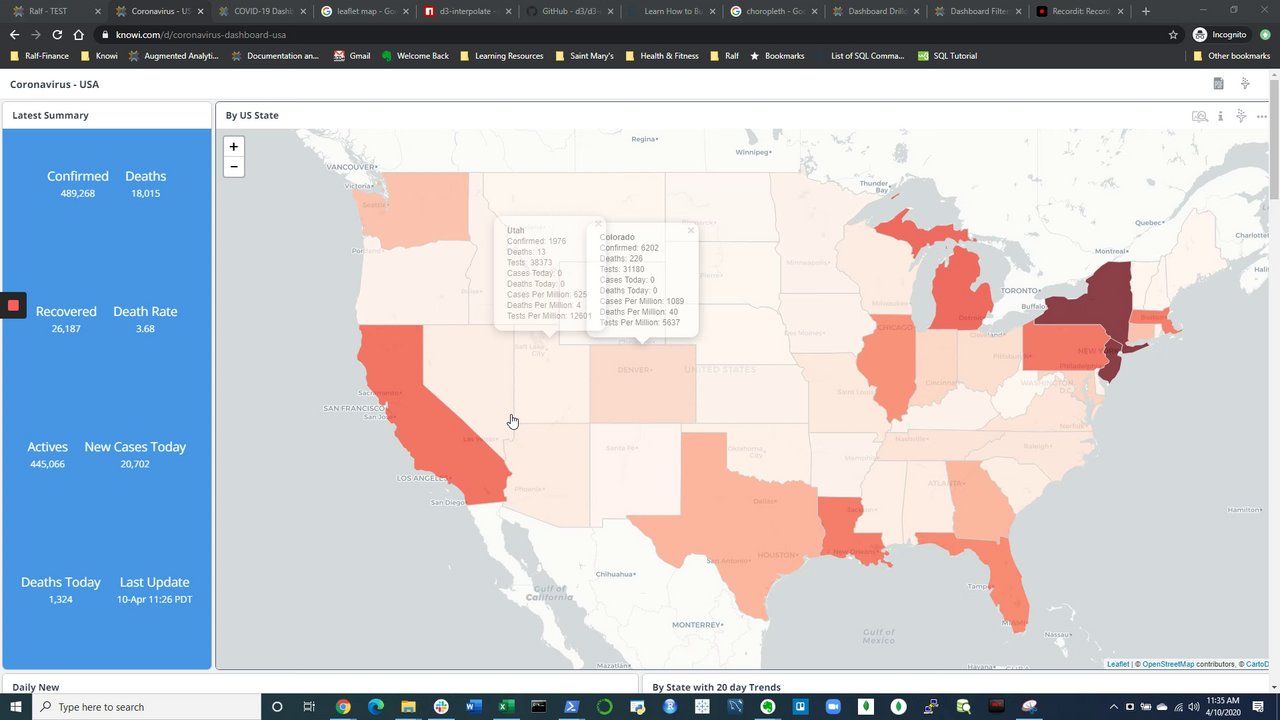Viewport: 1280px width, 720px height.
Task: Expand the Other bookmarks folder
Action: click(1231, 56)
